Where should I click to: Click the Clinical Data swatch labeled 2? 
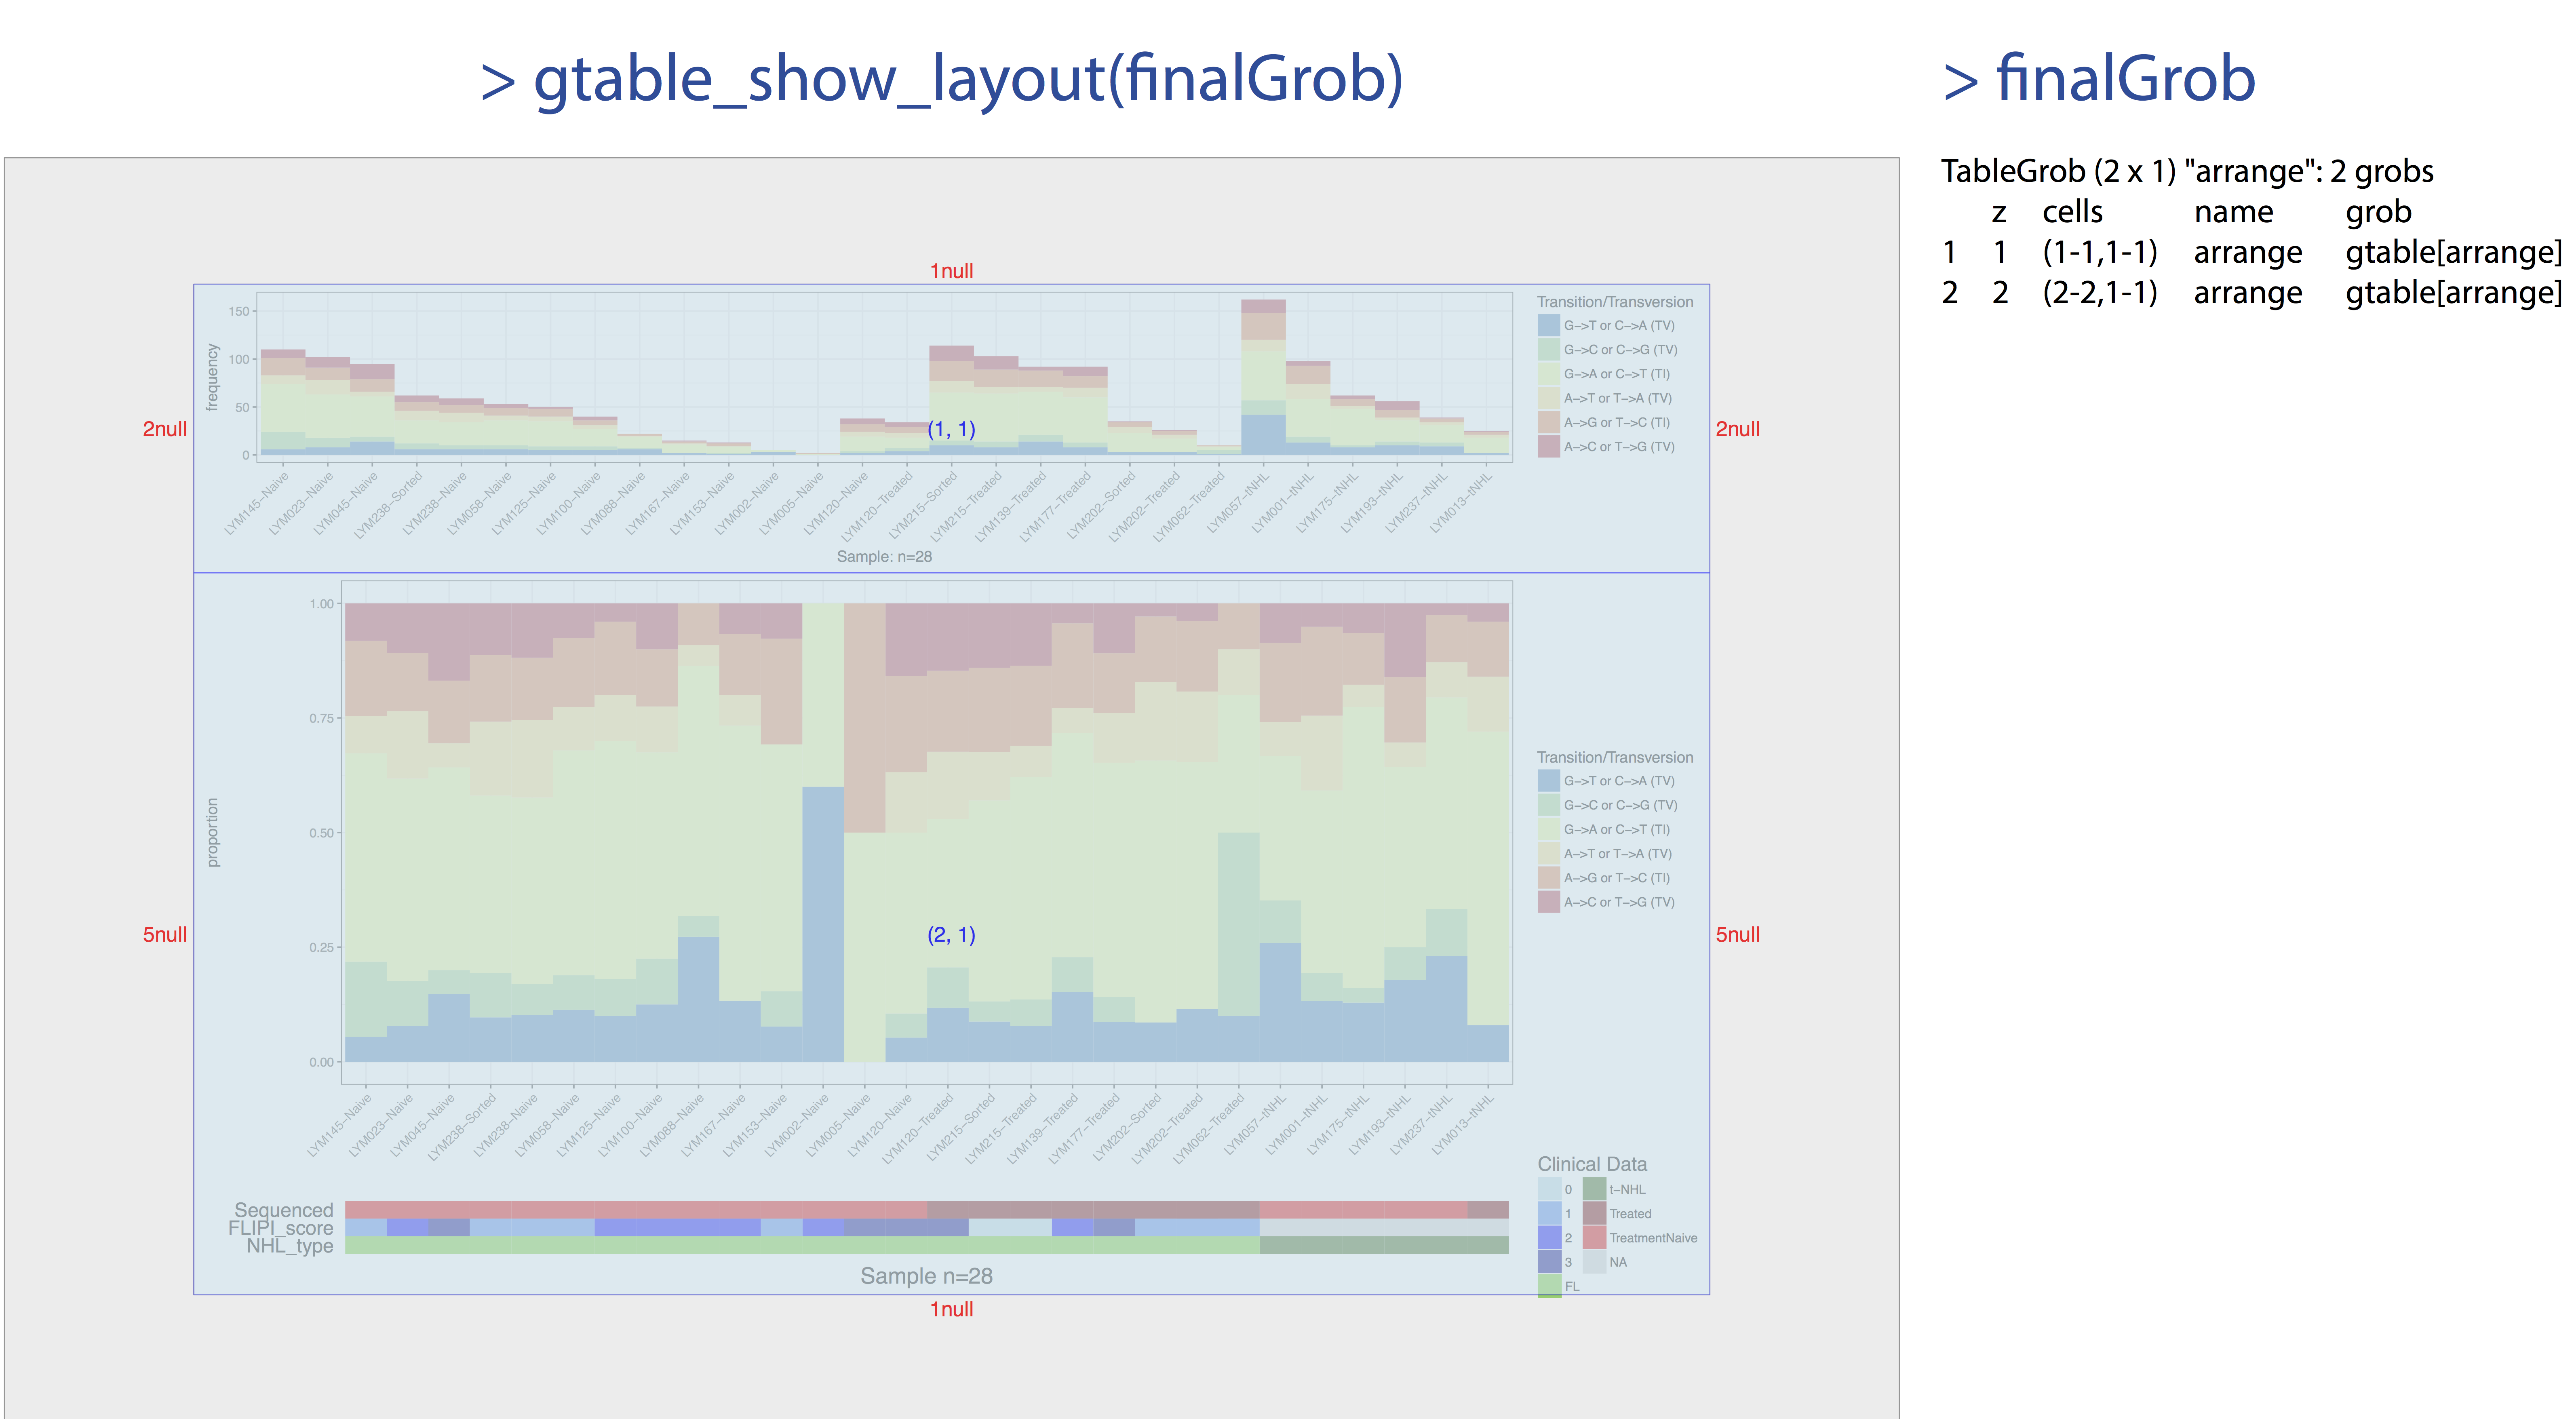(x=1549, y=1237)
